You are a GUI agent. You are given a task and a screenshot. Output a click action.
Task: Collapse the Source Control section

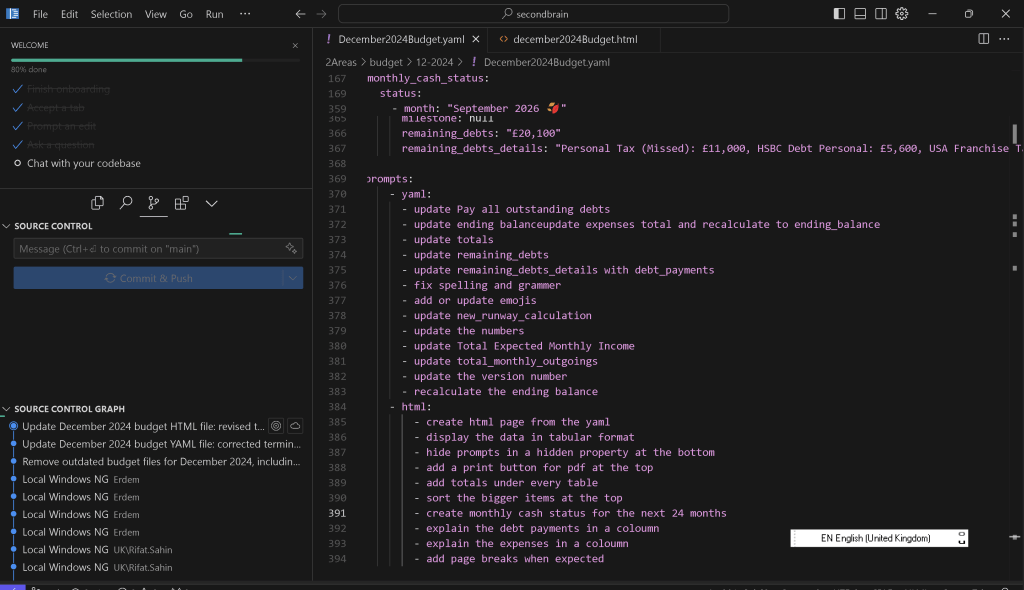pos(52,226)
